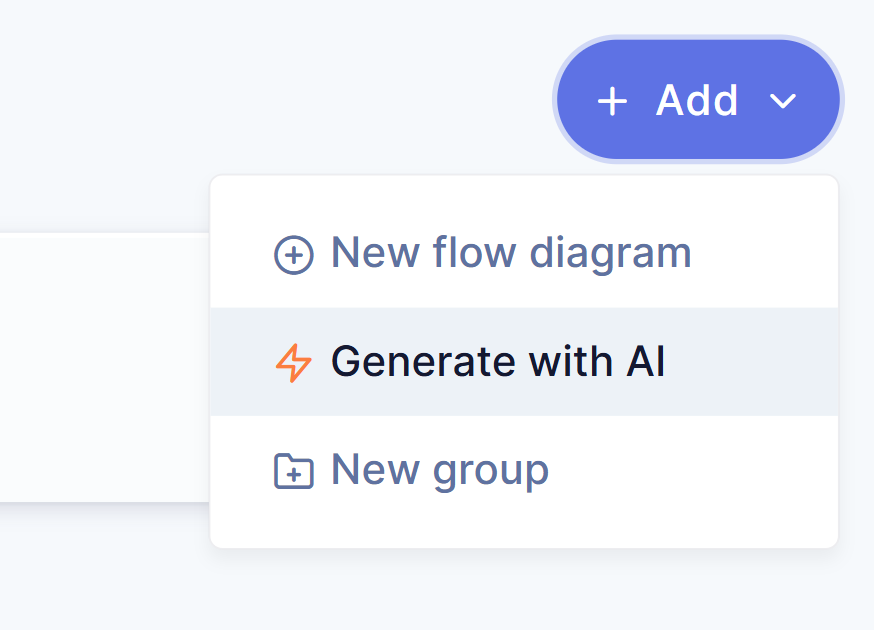This screenshot has width=874, height=630.
Task: Click the plus icon on the Add button
Action: pyautogui.click(x=614, y=100)
